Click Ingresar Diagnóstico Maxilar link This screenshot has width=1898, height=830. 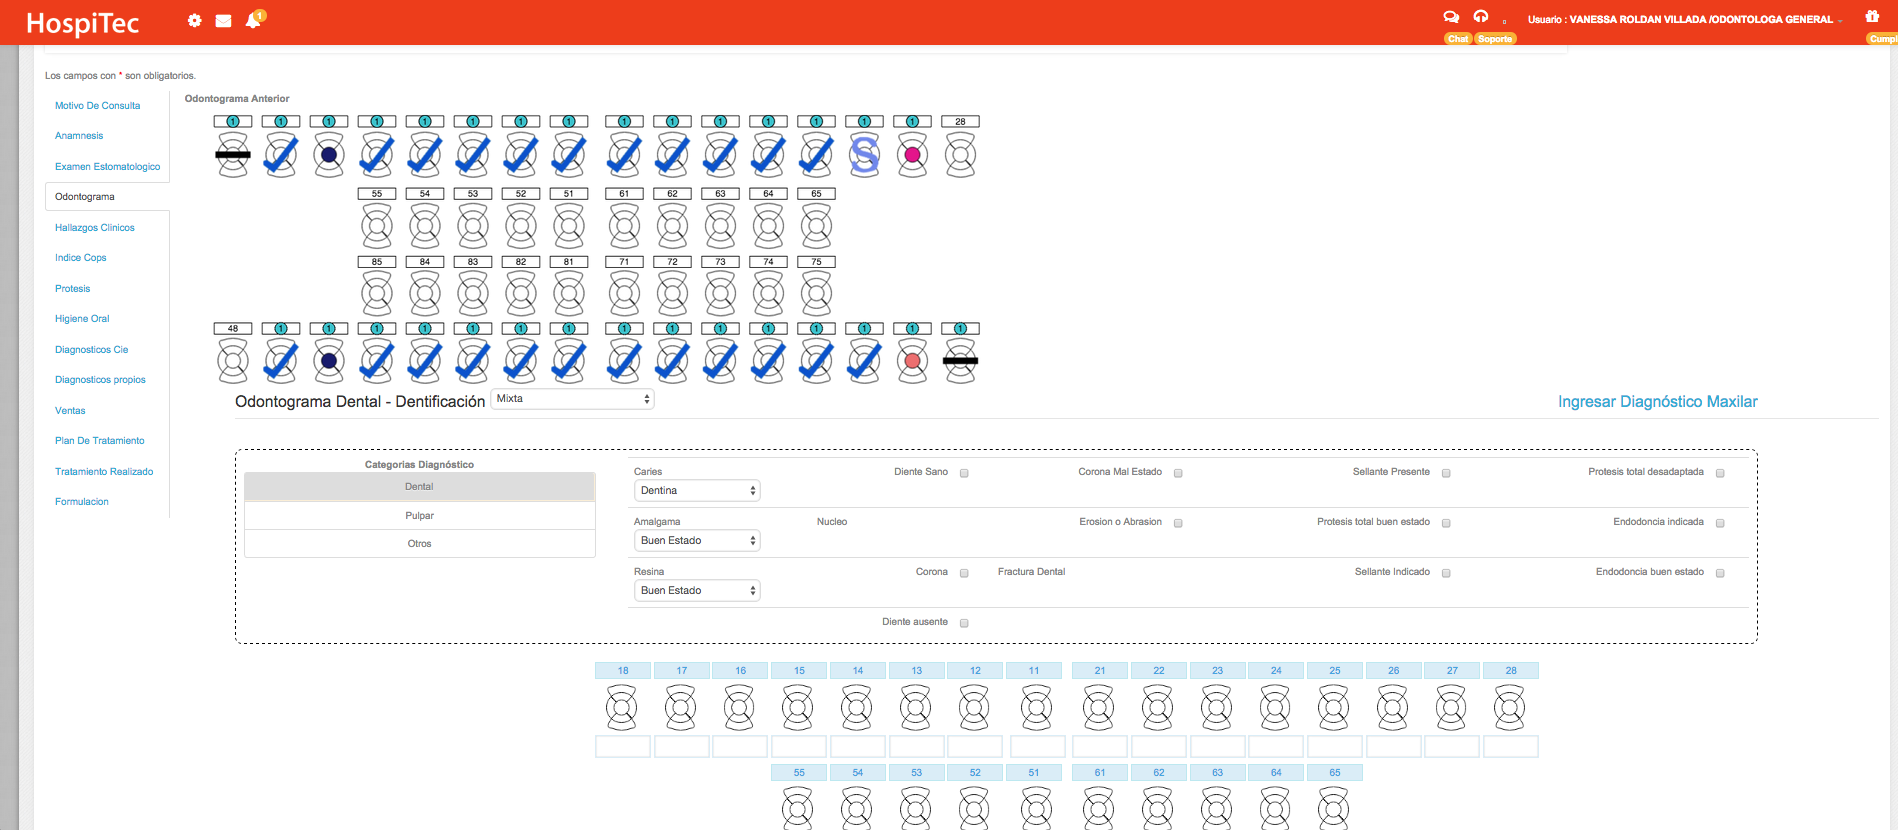pos(1657,402)
